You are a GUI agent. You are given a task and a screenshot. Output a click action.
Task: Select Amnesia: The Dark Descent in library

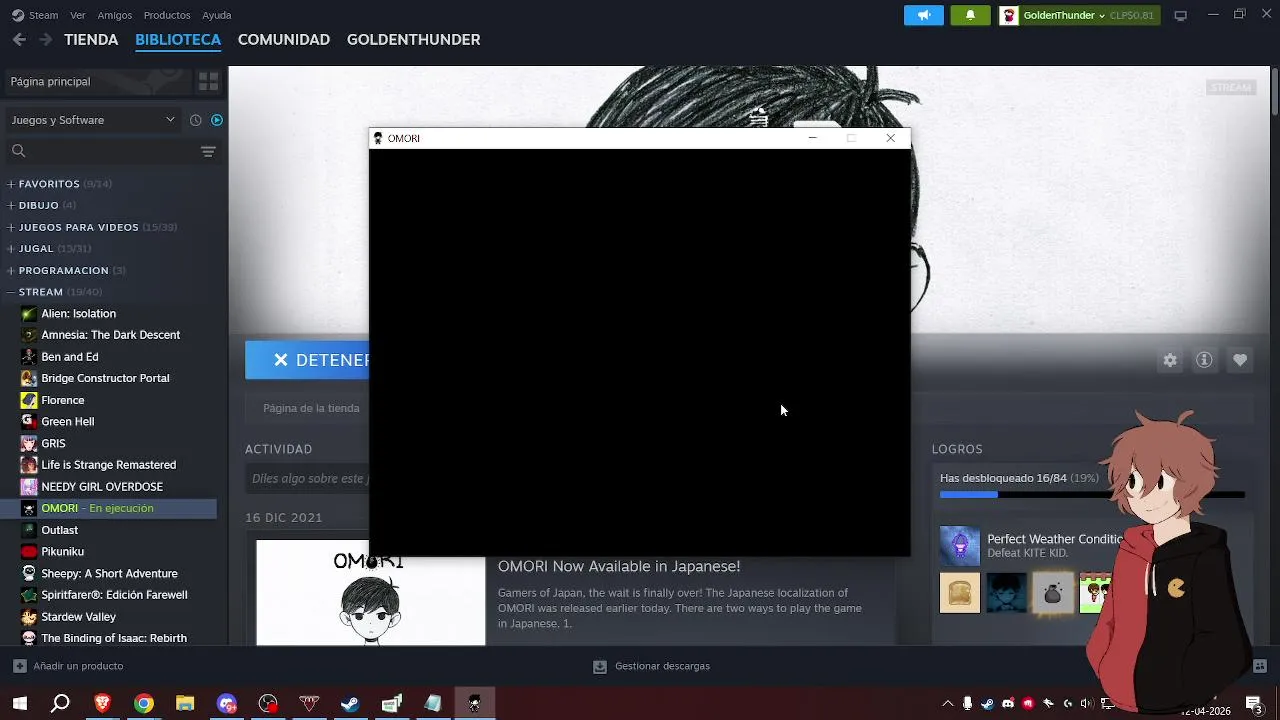[x=110, y=335]
